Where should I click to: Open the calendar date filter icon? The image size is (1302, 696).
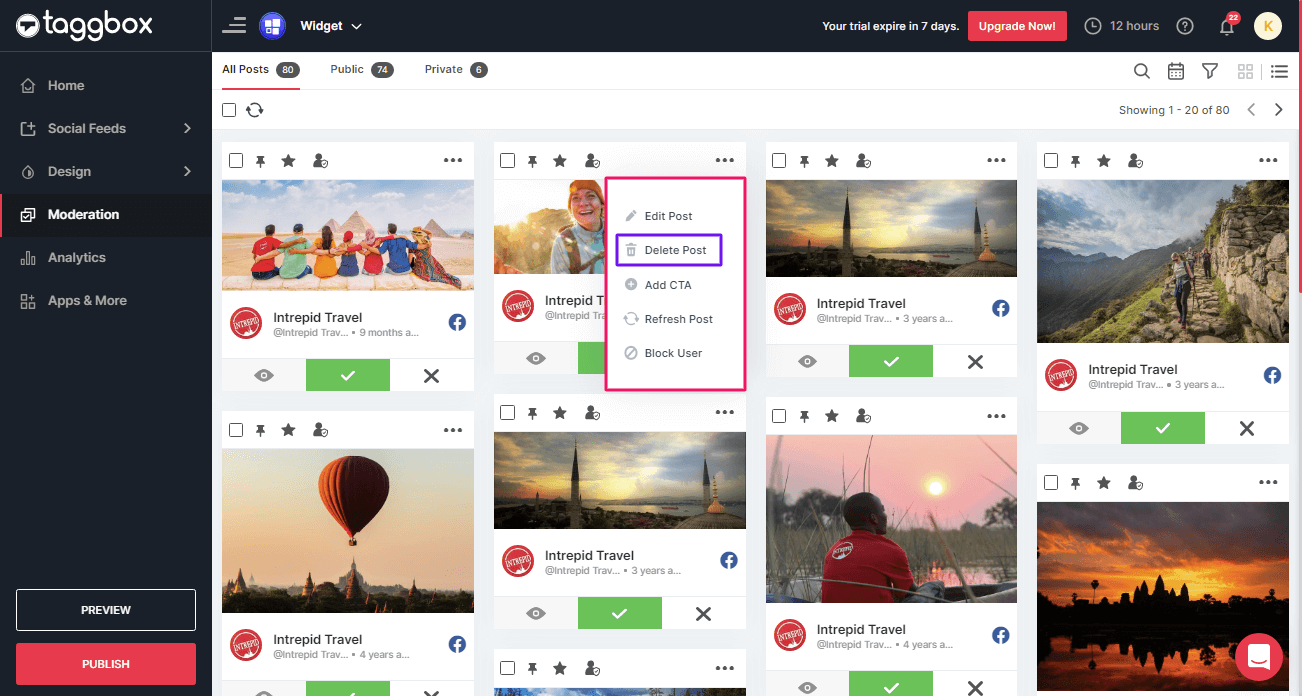1176,71
